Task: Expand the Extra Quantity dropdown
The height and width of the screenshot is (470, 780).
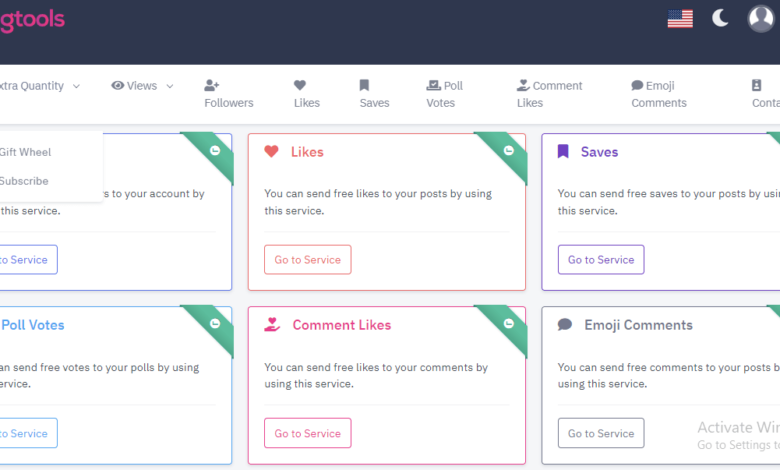Action: click(x=40, y=86)
